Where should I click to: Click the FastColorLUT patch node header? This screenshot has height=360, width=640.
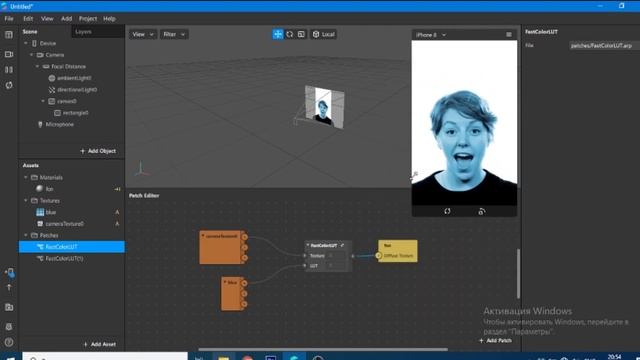coord(324,245)
